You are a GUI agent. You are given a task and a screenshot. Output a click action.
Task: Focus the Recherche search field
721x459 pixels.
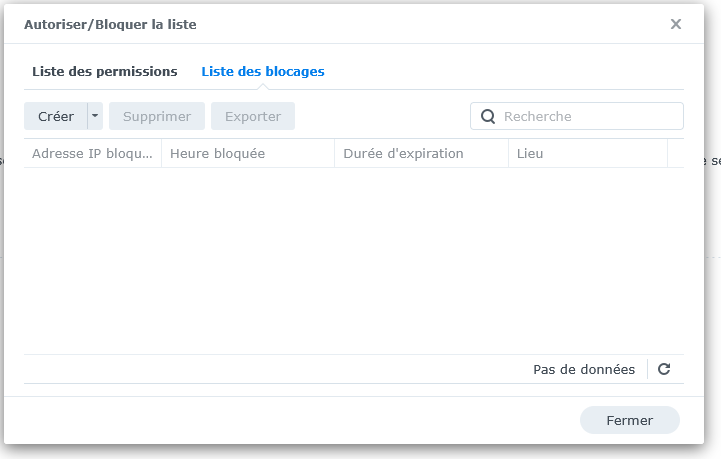click(x=577, y=116)
